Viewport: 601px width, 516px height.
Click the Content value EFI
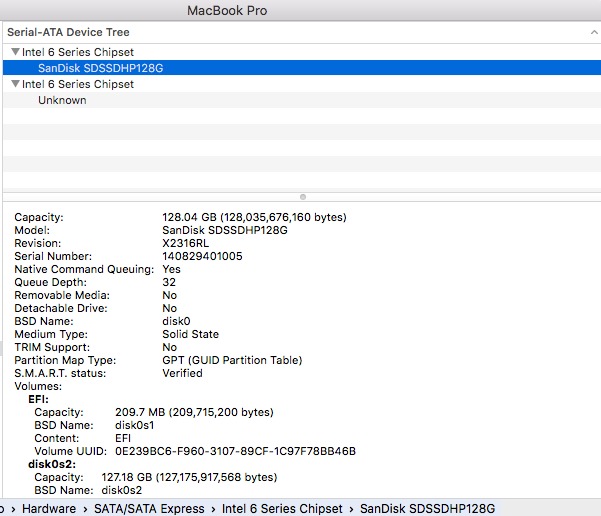click(x=123, y=438)
